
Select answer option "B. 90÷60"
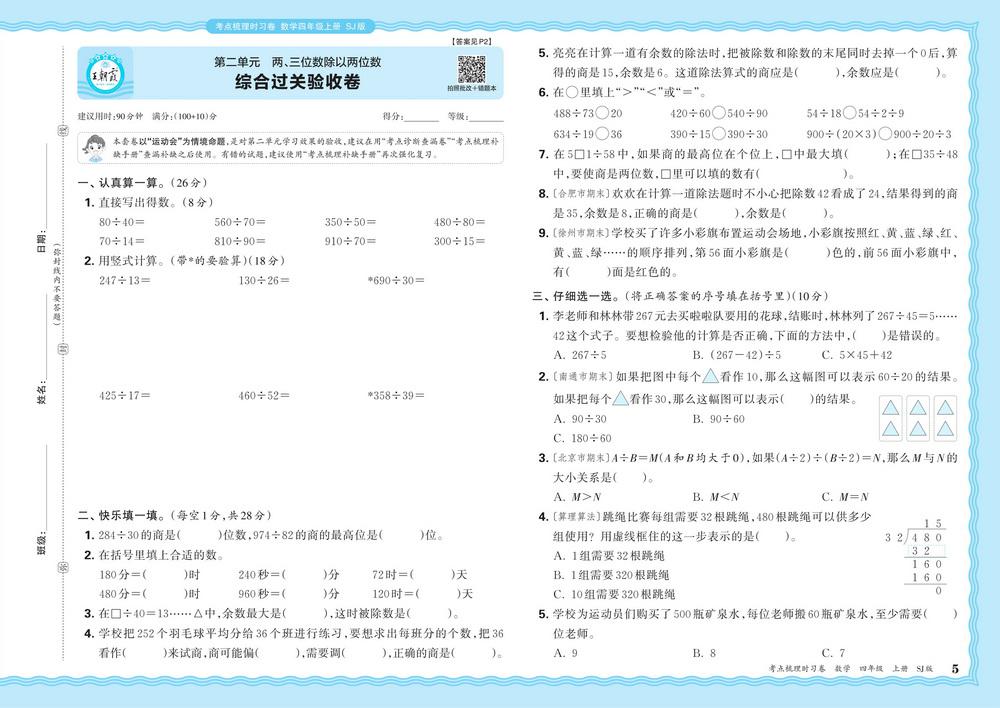(x=719, y=419)
